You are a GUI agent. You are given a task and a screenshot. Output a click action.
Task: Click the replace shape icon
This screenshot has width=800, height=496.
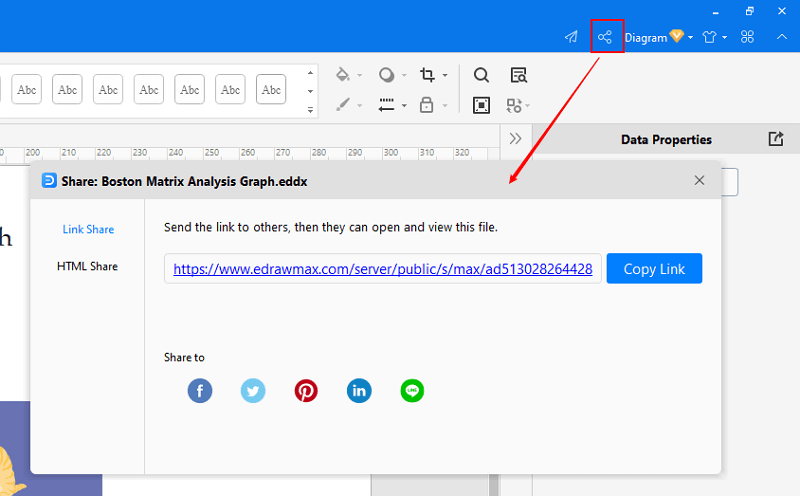(x=514, y=105)
